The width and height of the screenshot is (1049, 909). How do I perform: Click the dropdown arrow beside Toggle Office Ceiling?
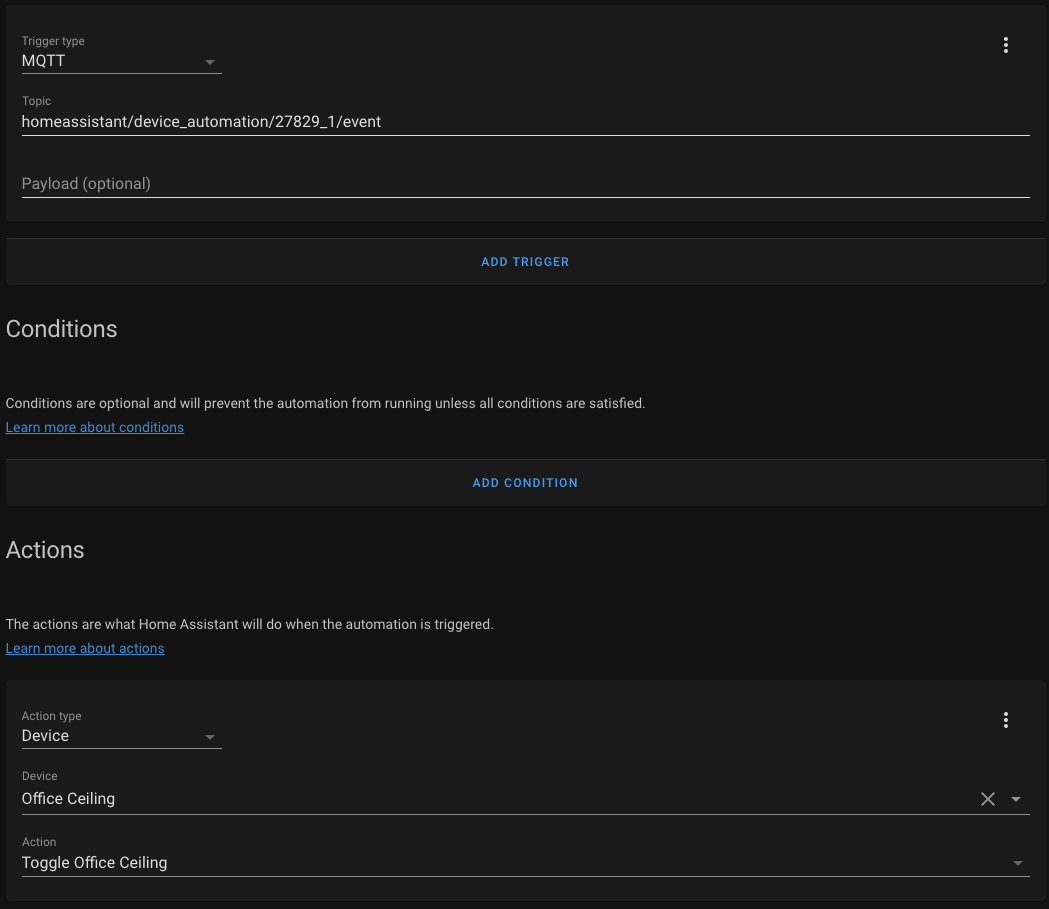click(x=1017, y=862)
